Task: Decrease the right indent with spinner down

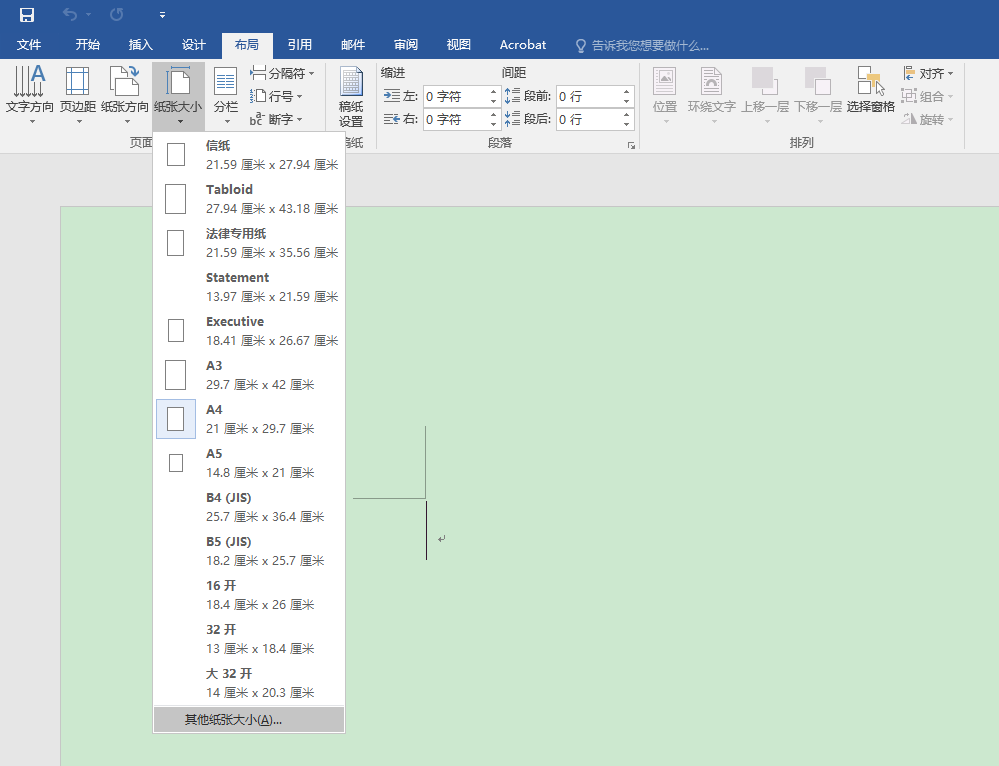Action: [493, 124]
